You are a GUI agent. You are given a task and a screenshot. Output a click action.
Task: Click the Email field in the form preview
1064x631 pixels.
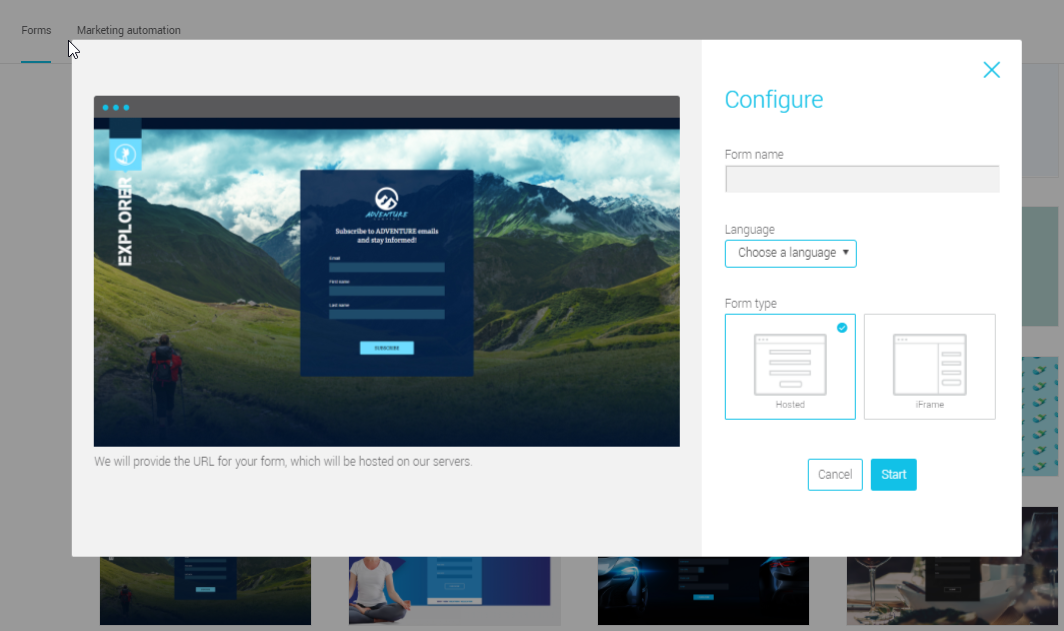click(386, 267)
